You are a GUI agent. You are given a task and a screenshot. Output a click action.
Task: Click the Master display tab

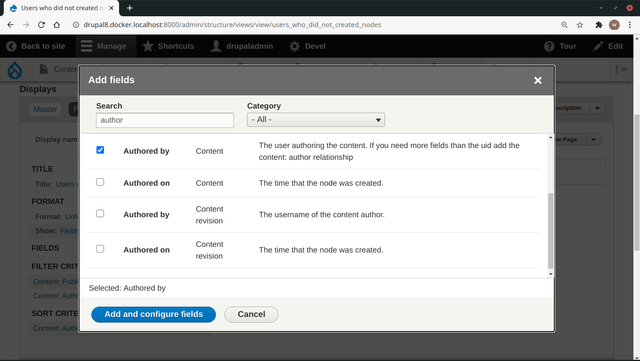coord(45,109)
